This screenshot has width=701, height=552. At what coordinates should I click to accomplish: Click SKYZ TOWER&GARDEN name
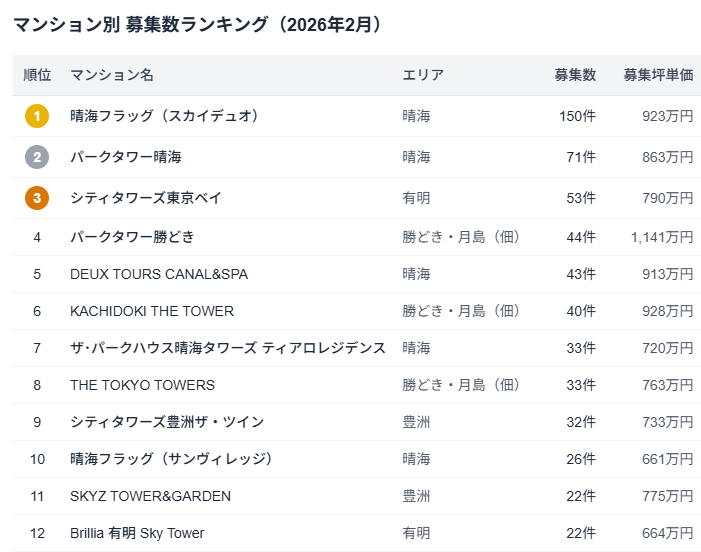click(x=150, y=496)
